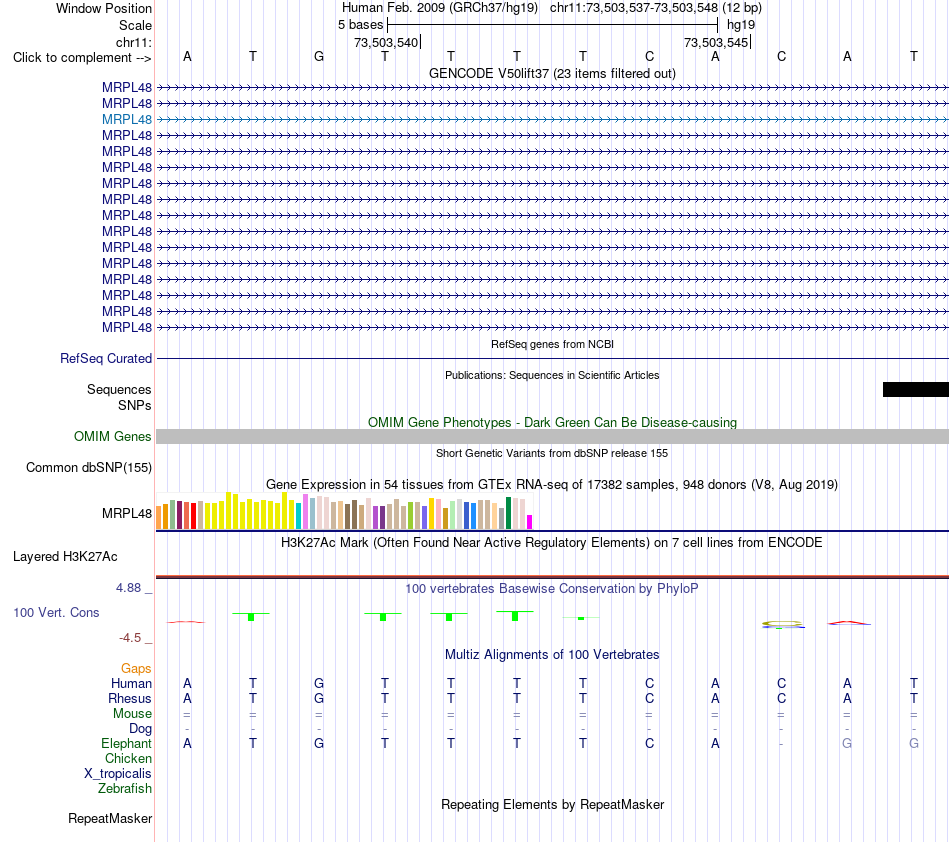Click the 73,503,545 ruler position marker
This screenshot has width=950, height=842.
[x=716, y=42]
